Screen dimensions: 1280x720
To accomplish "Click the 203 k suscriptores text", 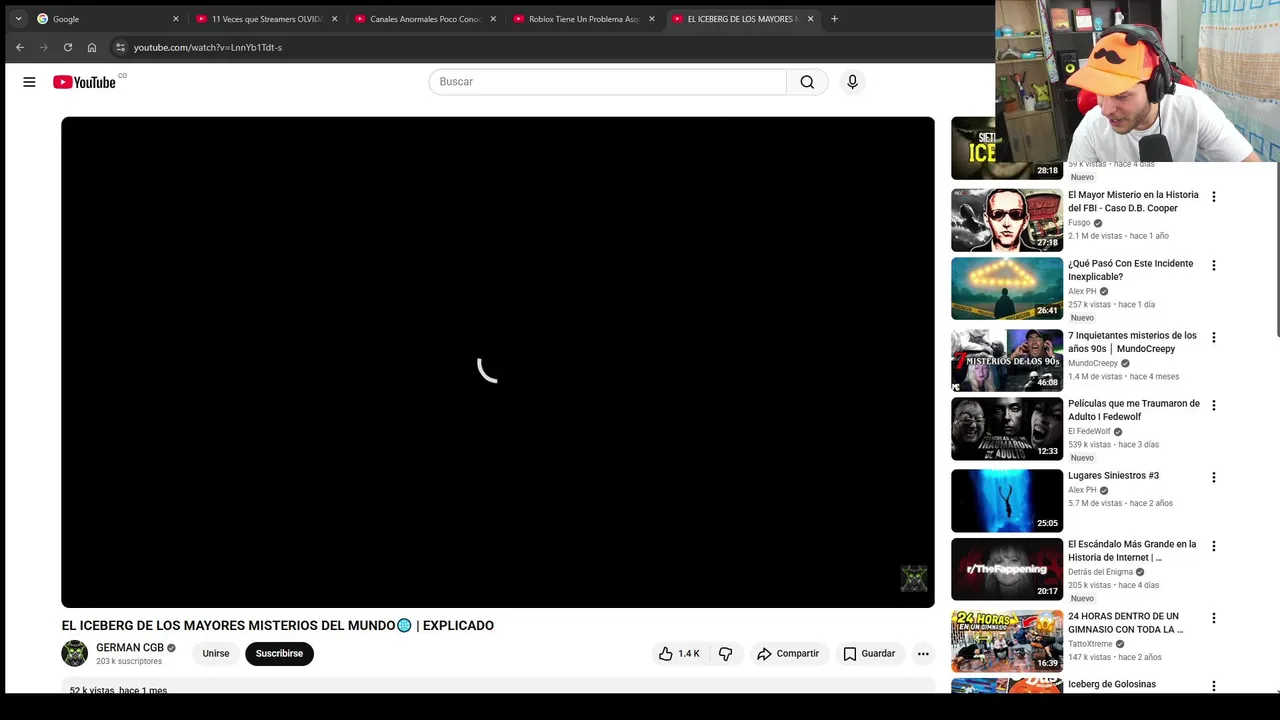I will point(129,662).
